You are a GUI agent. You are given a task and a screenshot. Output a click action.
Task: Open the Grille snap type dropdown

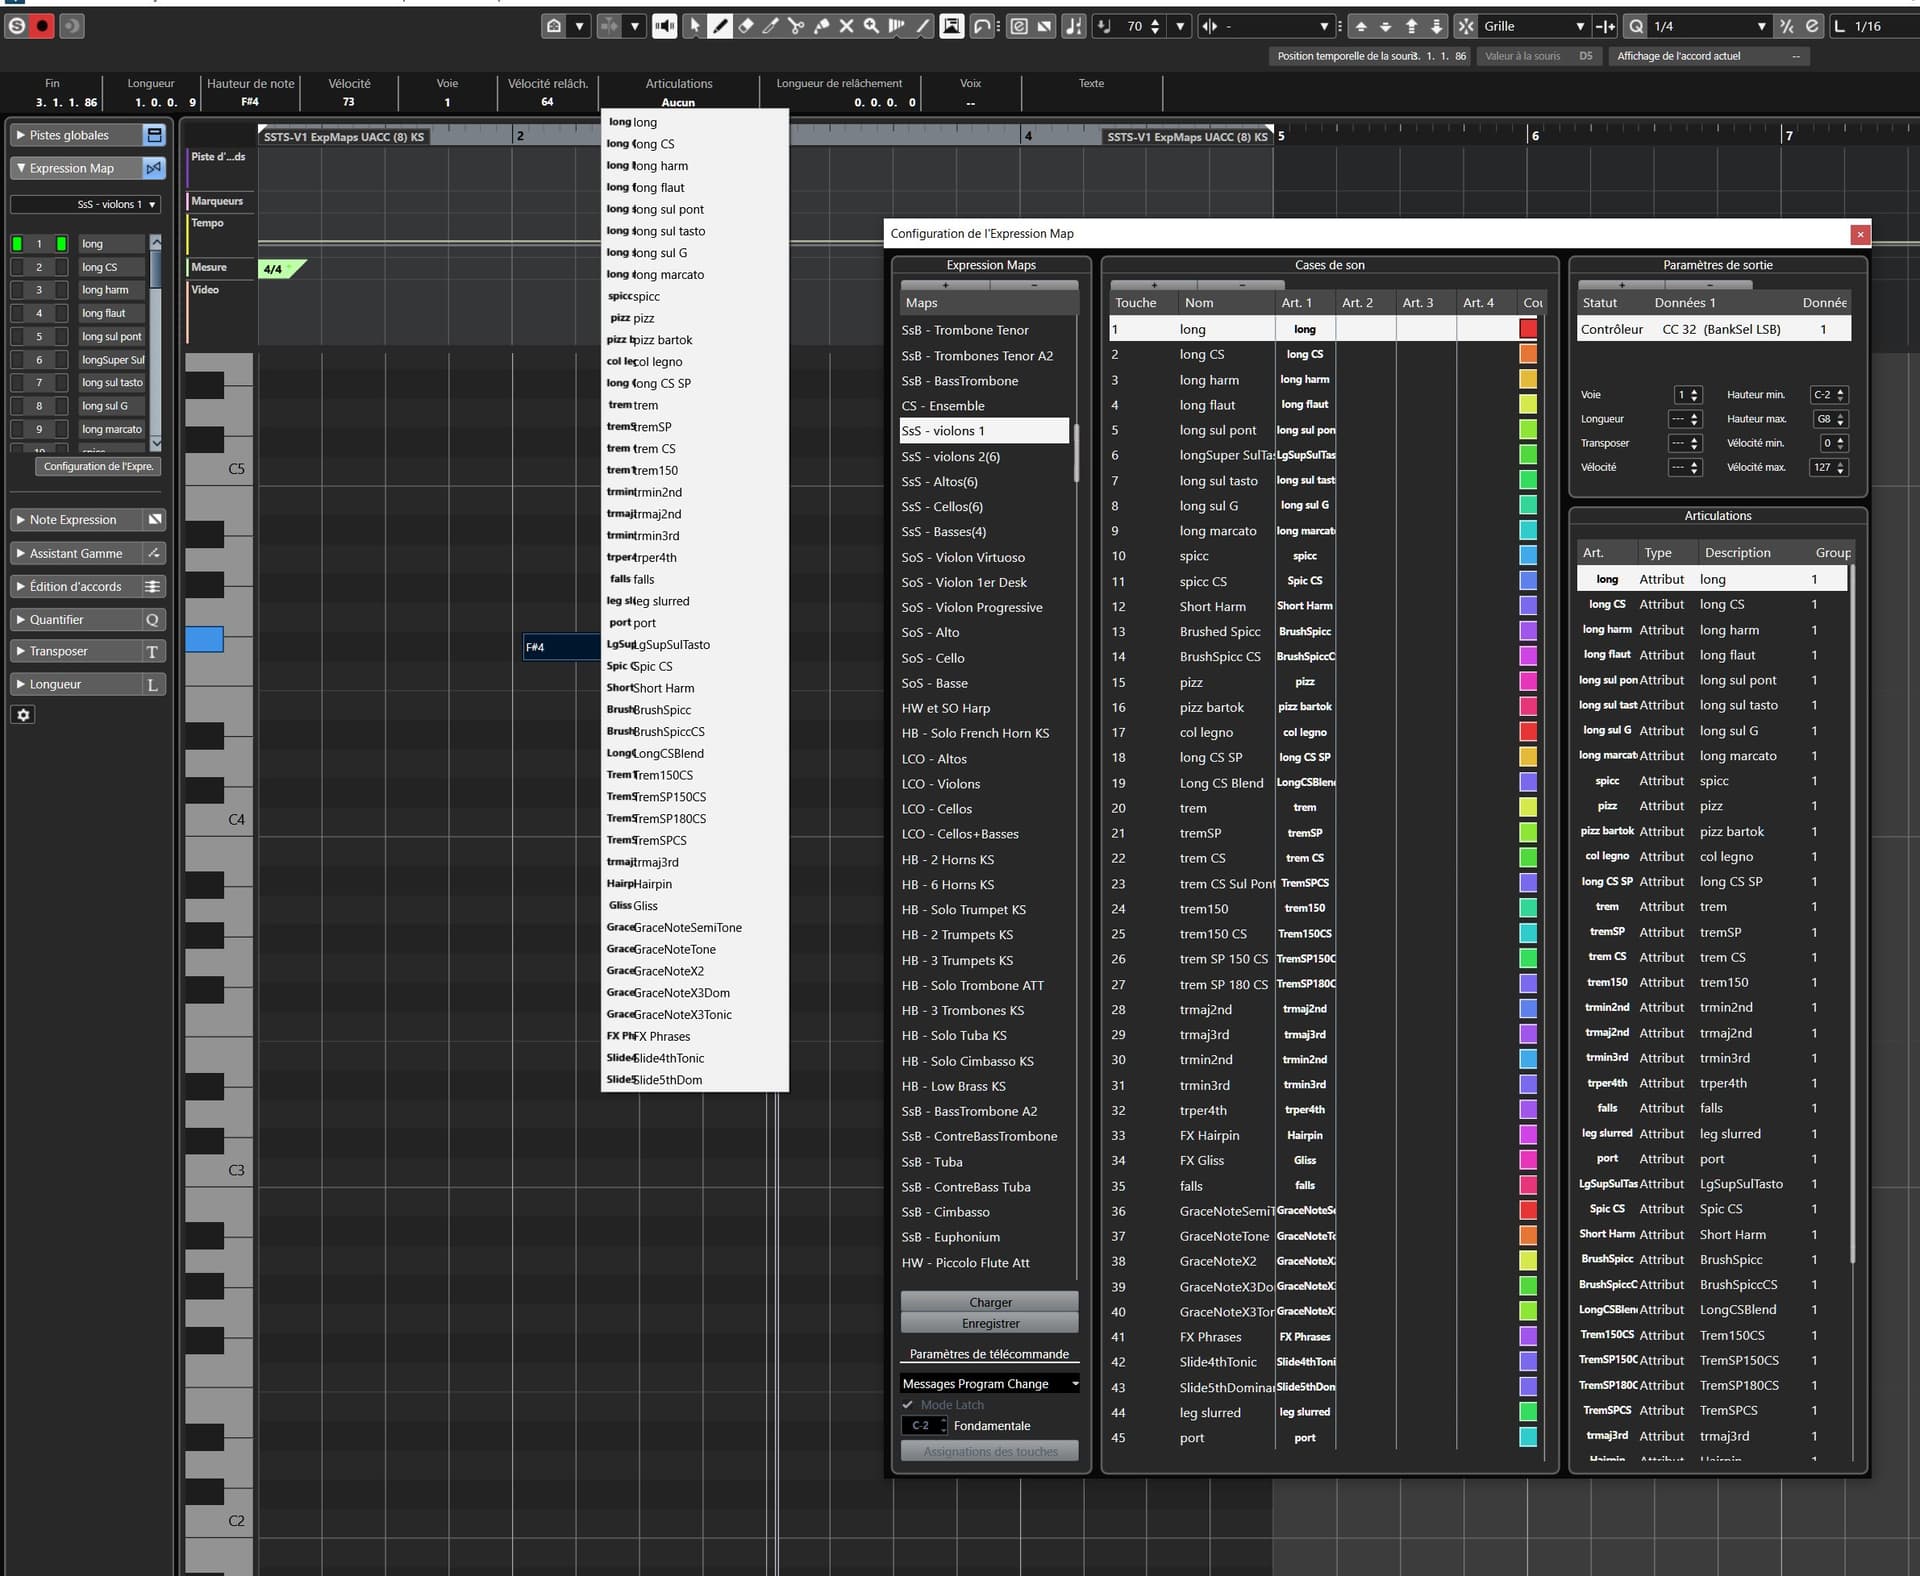pos(1530,27)
